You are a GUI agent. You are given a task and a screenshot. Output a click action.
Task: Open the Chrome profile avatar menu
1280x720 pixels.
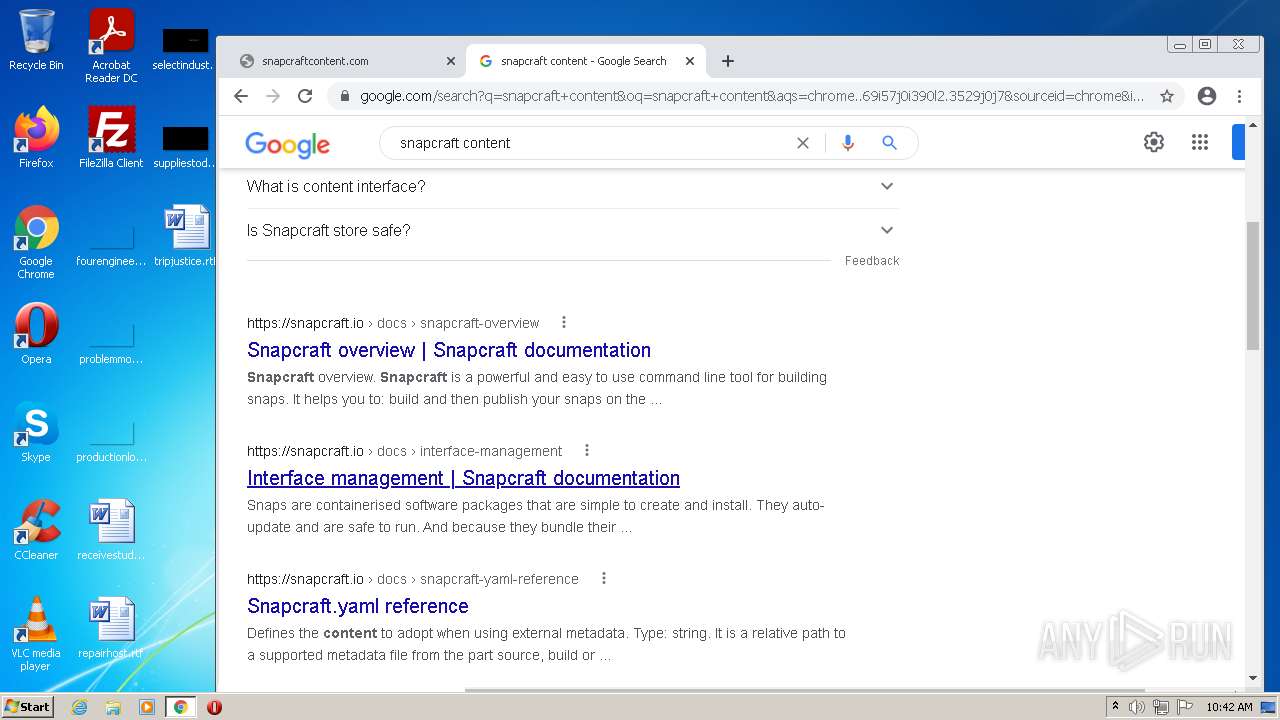coord(1207,96)
